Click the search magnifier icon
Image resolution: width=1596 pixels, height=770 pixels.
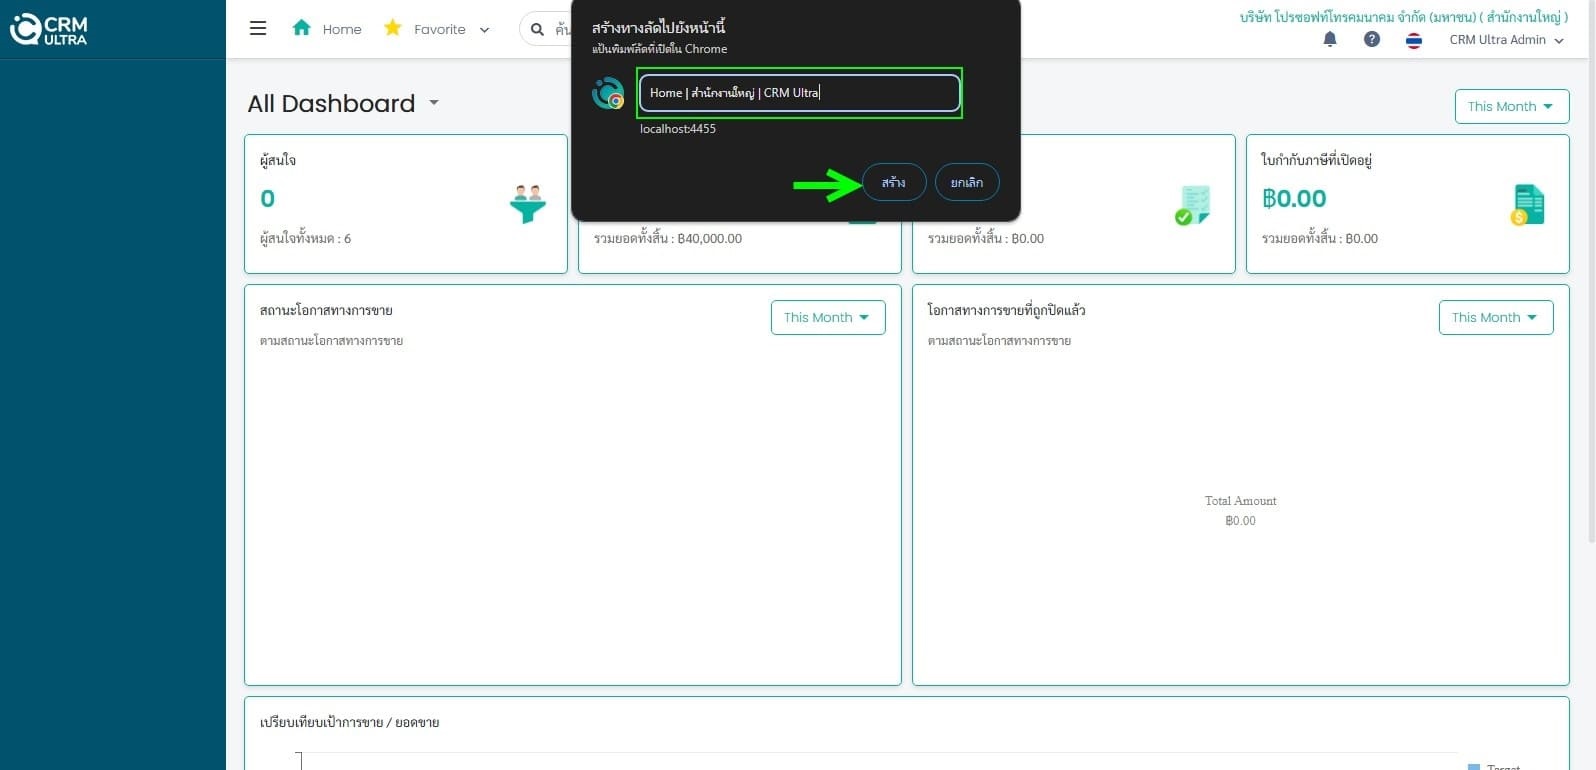[537, 29]
